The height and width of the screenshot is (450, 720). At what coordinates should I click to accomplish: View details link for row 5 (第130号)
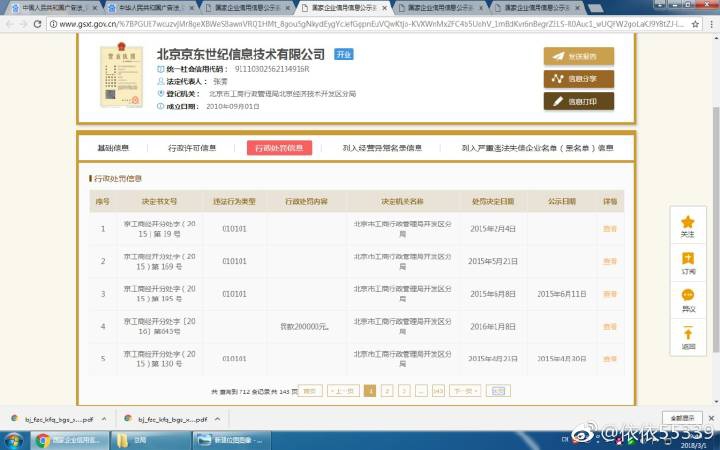(610, 359)
